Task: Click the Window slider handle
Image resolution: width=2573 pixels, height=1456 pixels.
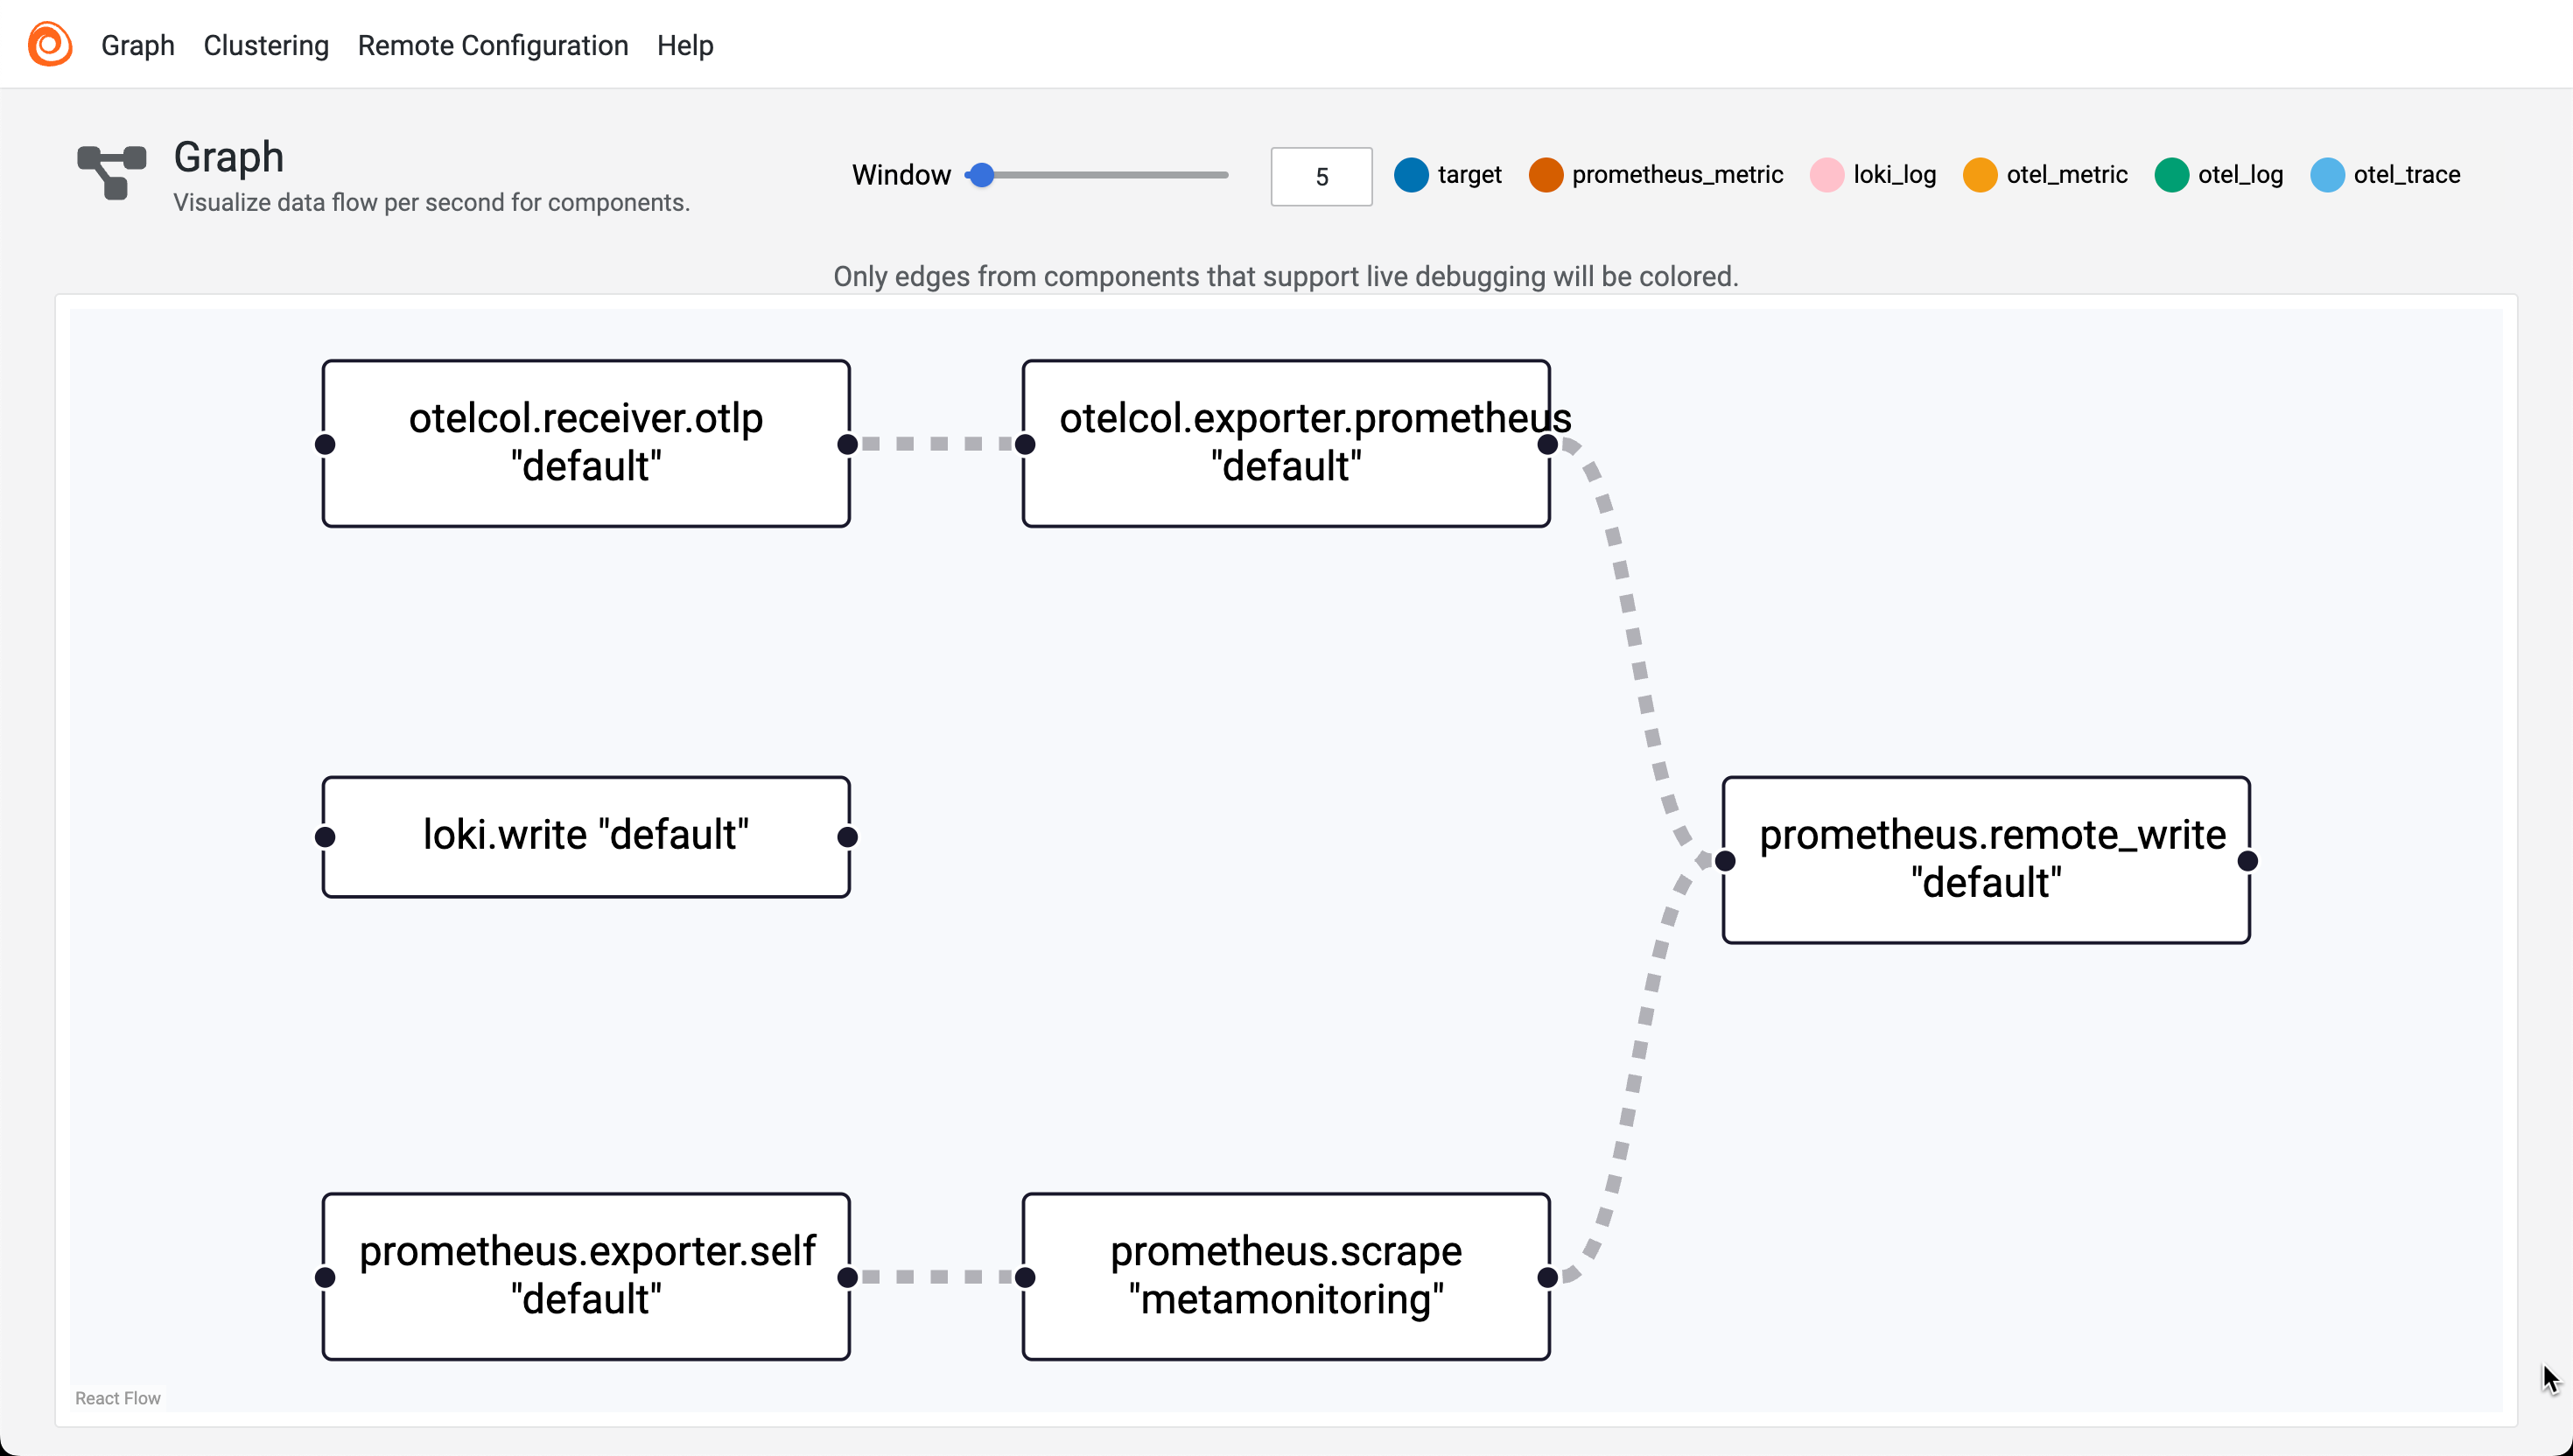Action: (982, 175)
